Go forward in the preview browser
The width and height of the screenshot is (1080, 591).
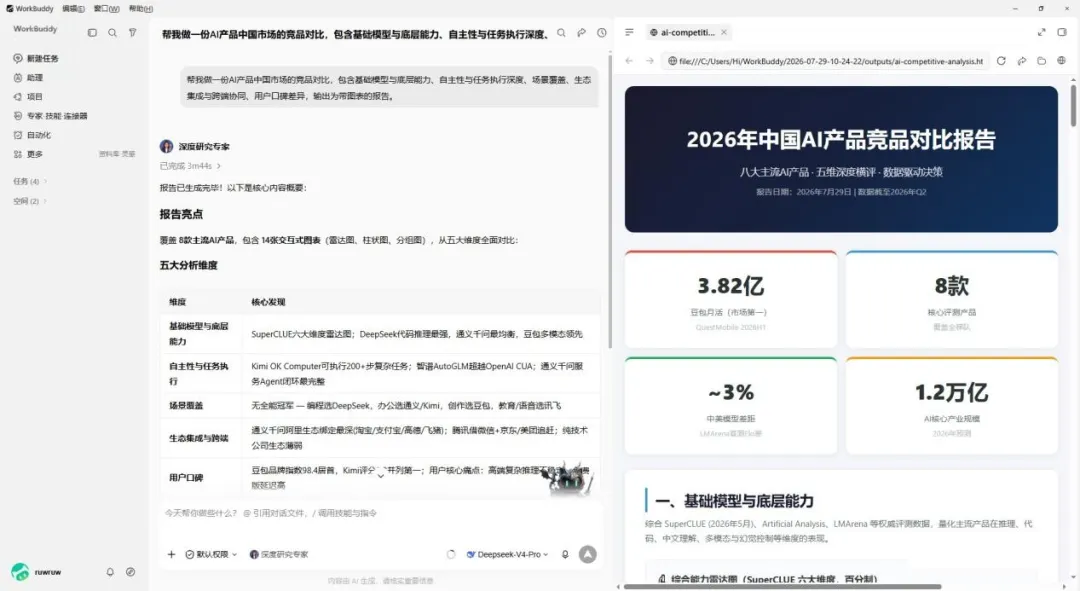tap(650, 61)
